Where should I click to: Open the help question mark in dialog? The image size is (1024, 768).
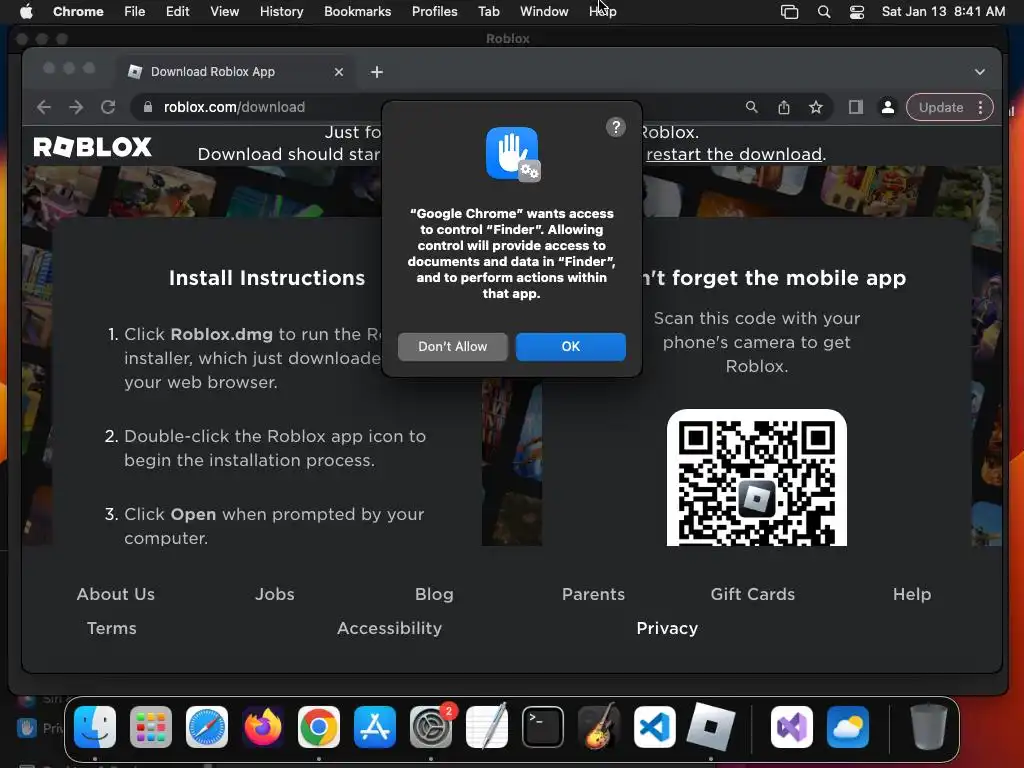[615, 127]
